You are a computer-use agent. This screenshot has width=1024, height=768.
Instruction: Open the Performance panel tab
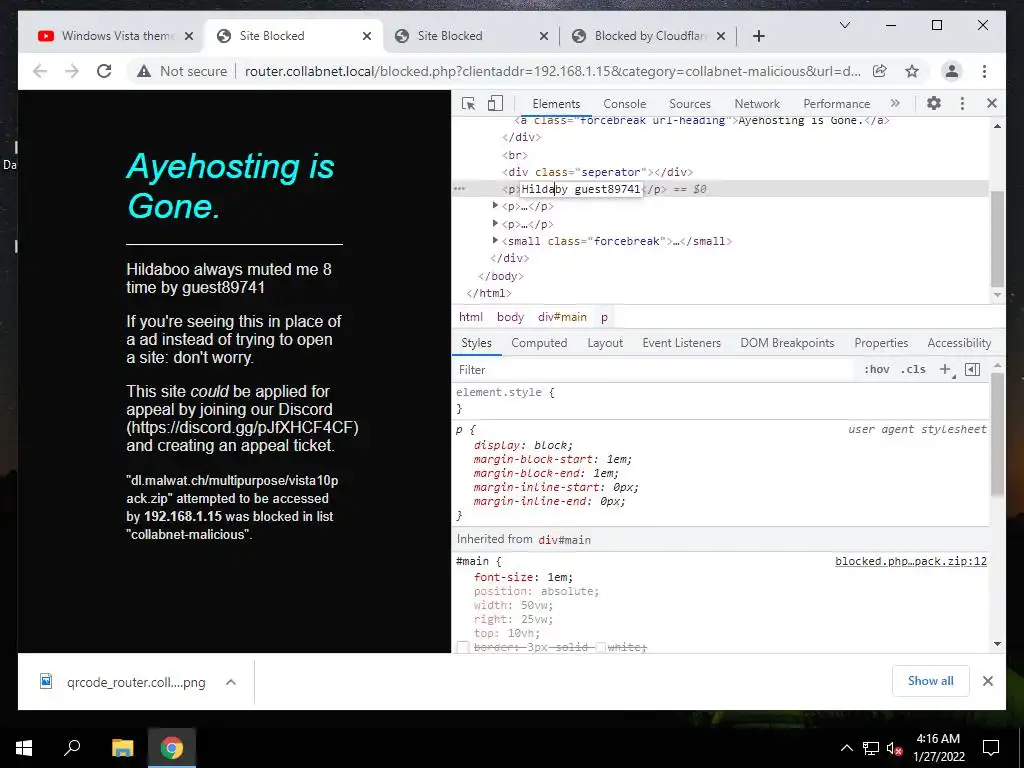837,104
